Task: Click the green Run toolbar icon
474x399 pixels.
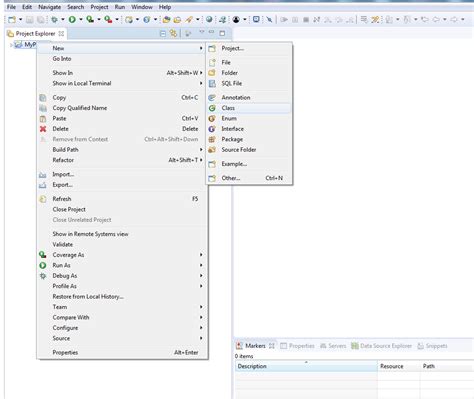Action: [72, 20]
